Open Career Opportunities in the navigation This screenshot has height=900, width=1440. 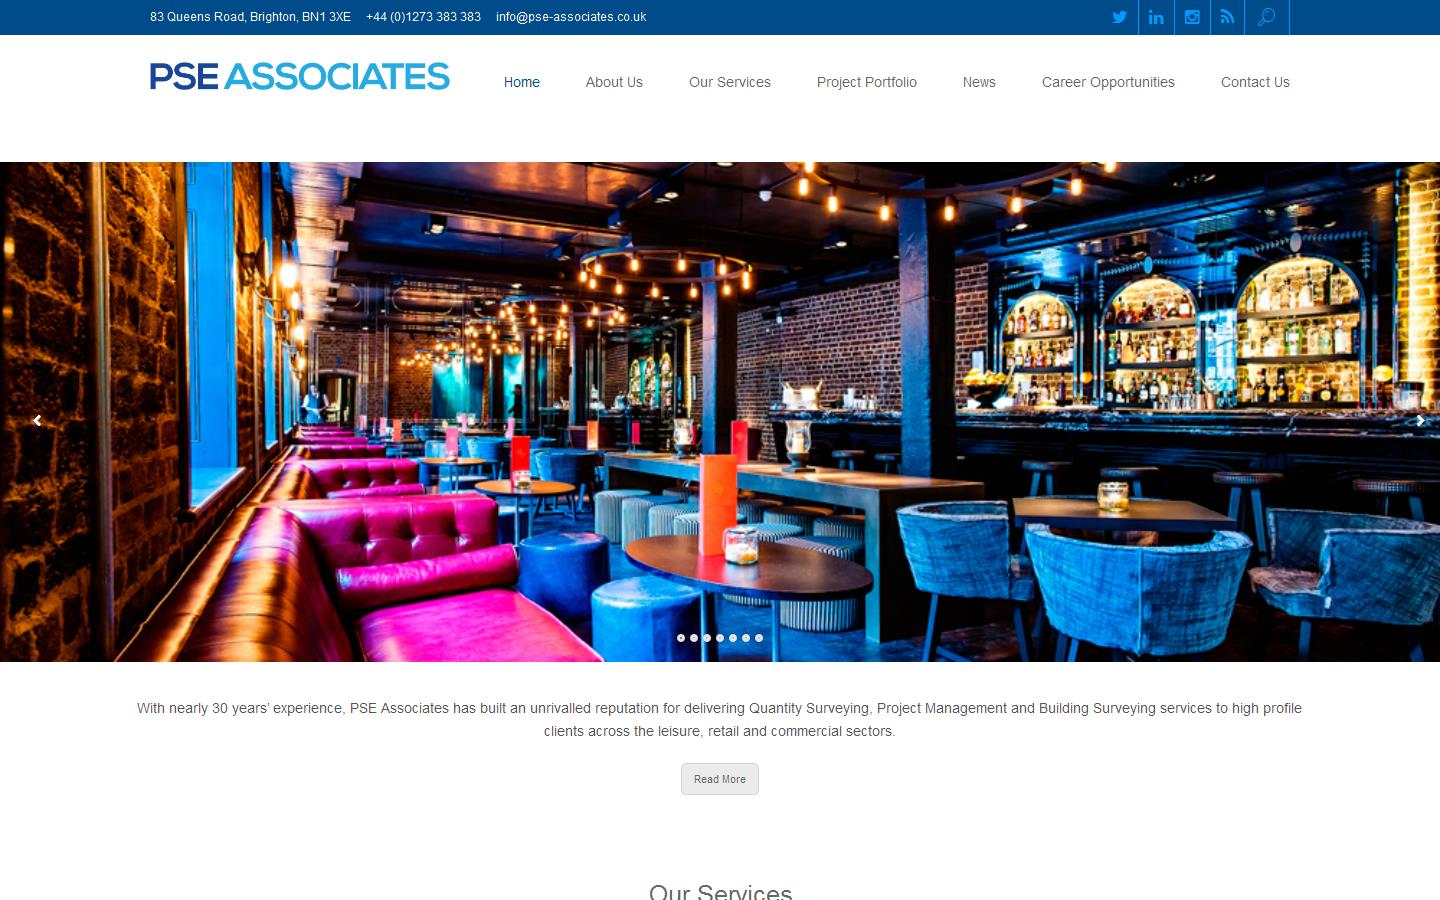pyautogui.click(x=1108, y=82)
